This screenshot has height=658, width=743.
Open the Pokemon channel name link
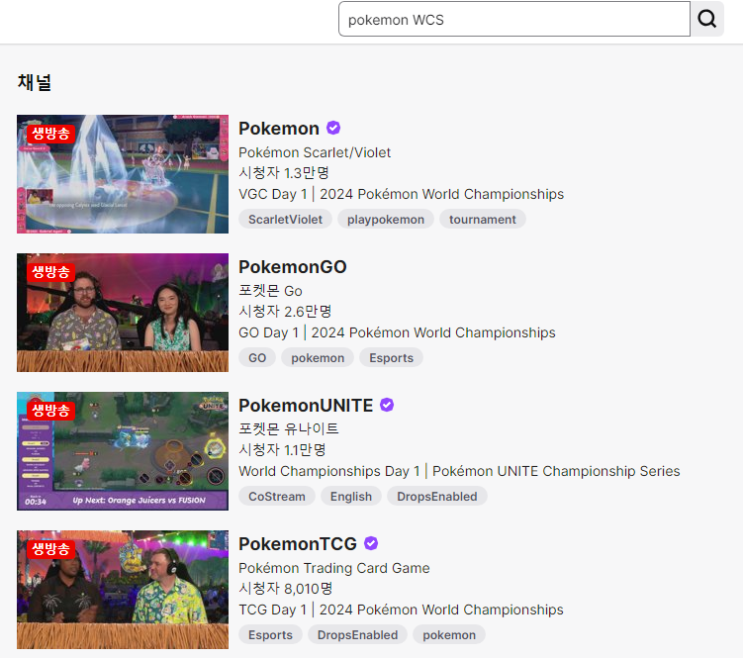tap(279, 128)
